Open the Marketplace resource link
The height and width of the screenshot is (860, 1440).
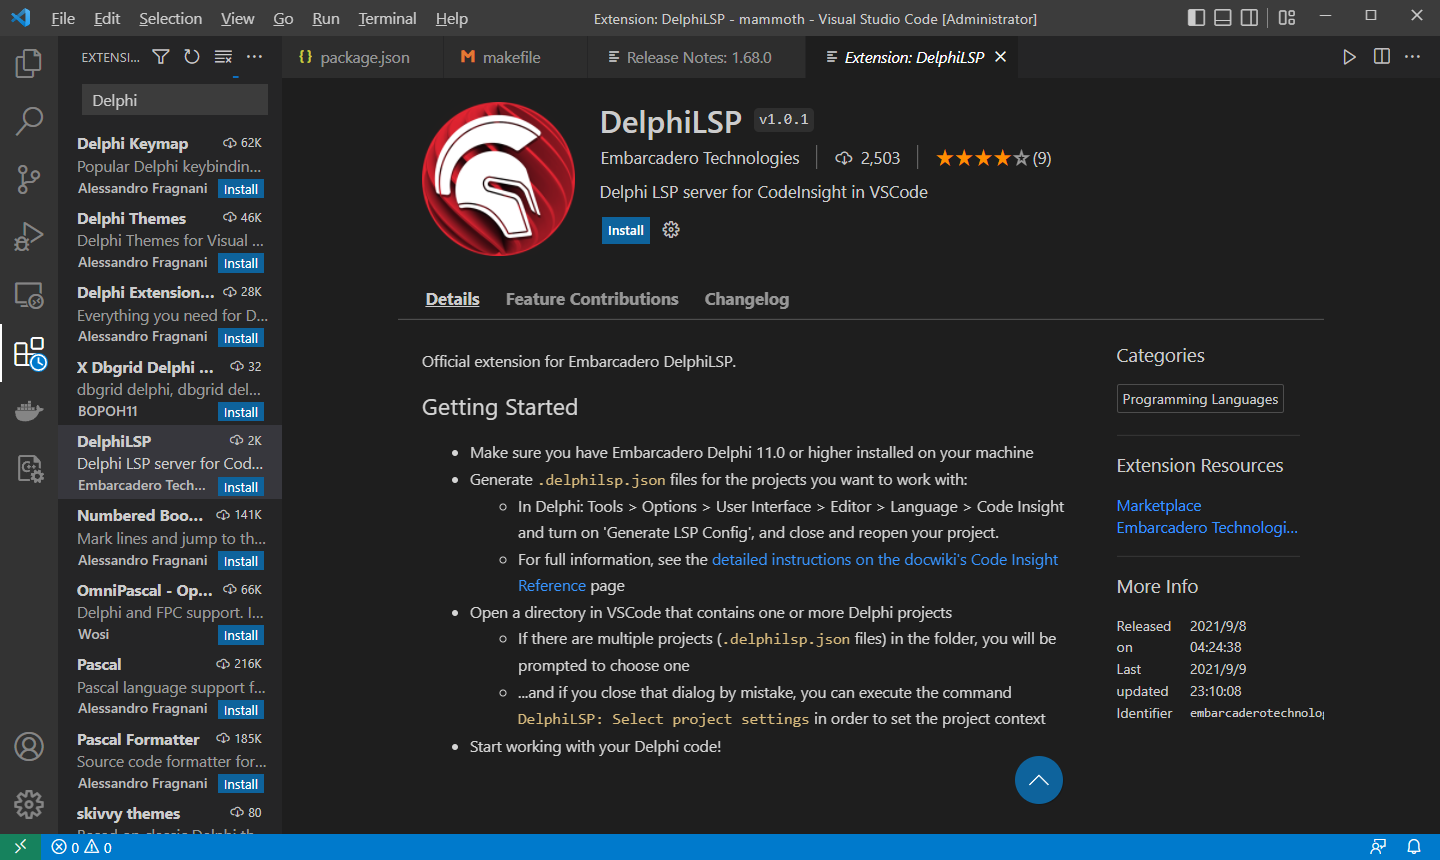tap(1159, 506)
